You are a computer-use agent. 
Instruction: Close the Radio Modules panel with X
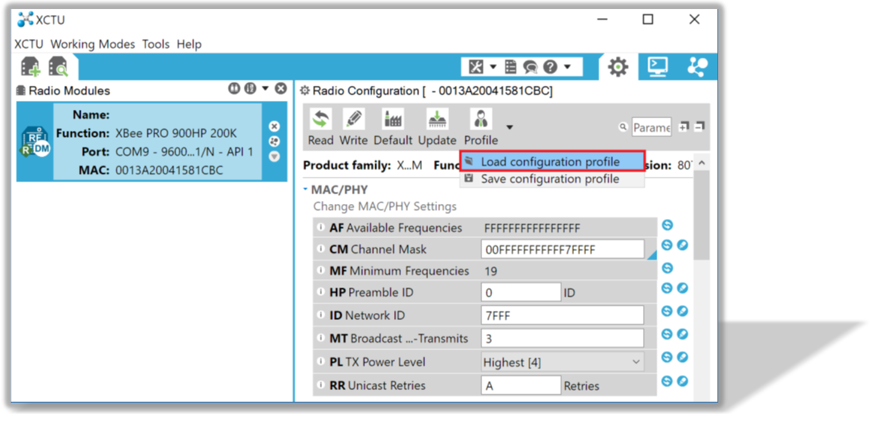(x=281, y=89)
